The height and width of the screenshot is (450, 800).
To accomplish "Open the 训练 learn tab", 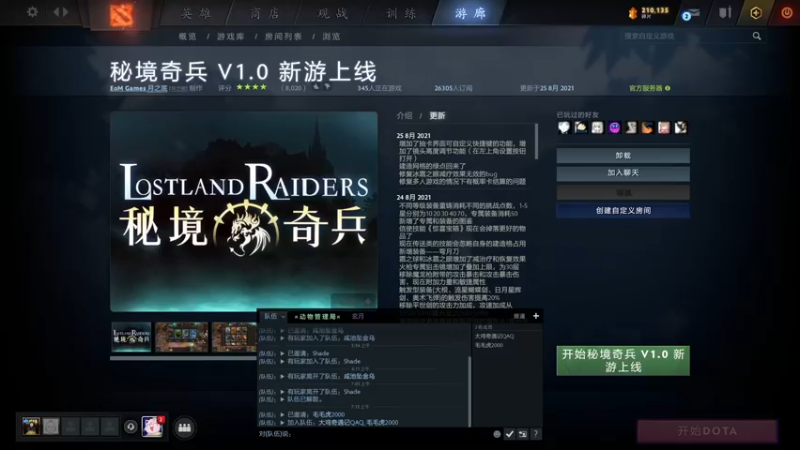I will pos(401,13).
